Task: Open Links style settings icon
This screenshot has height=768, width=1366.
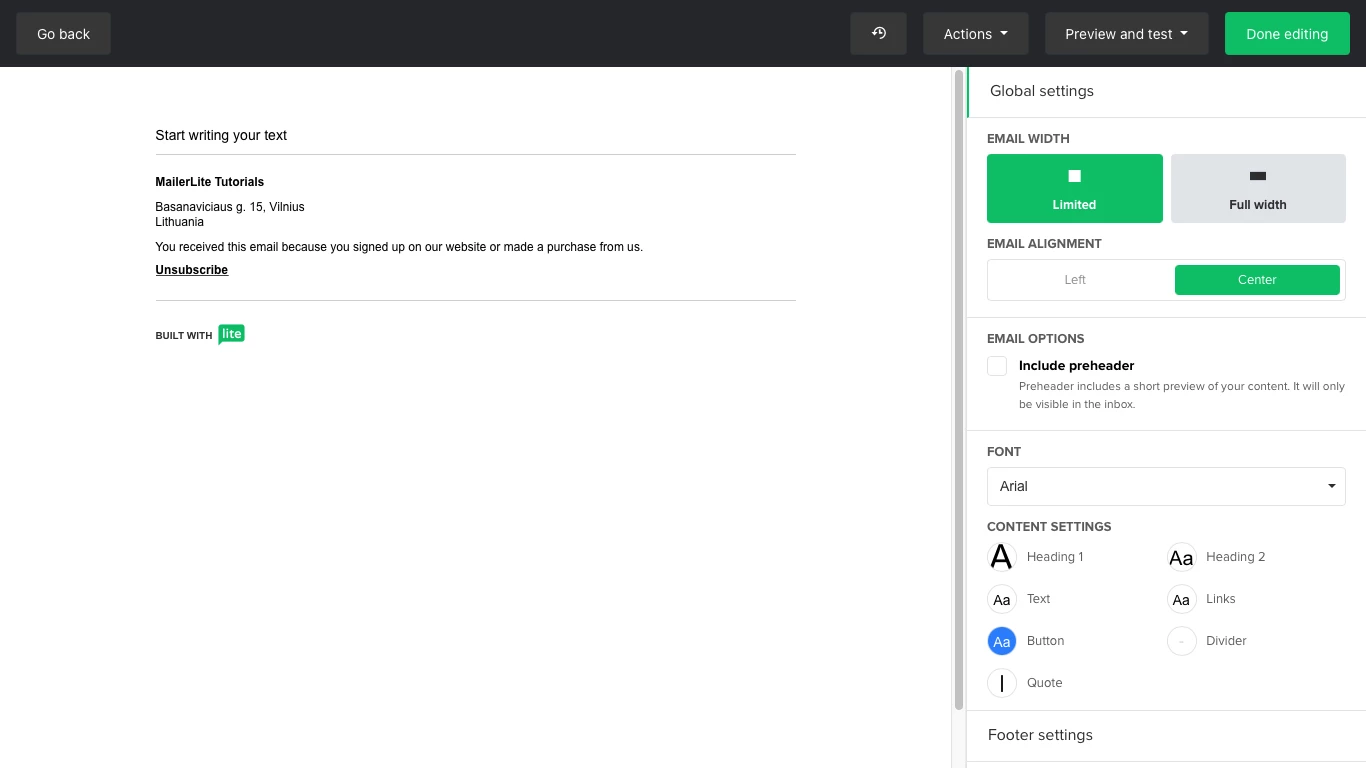Action: 1181,599
